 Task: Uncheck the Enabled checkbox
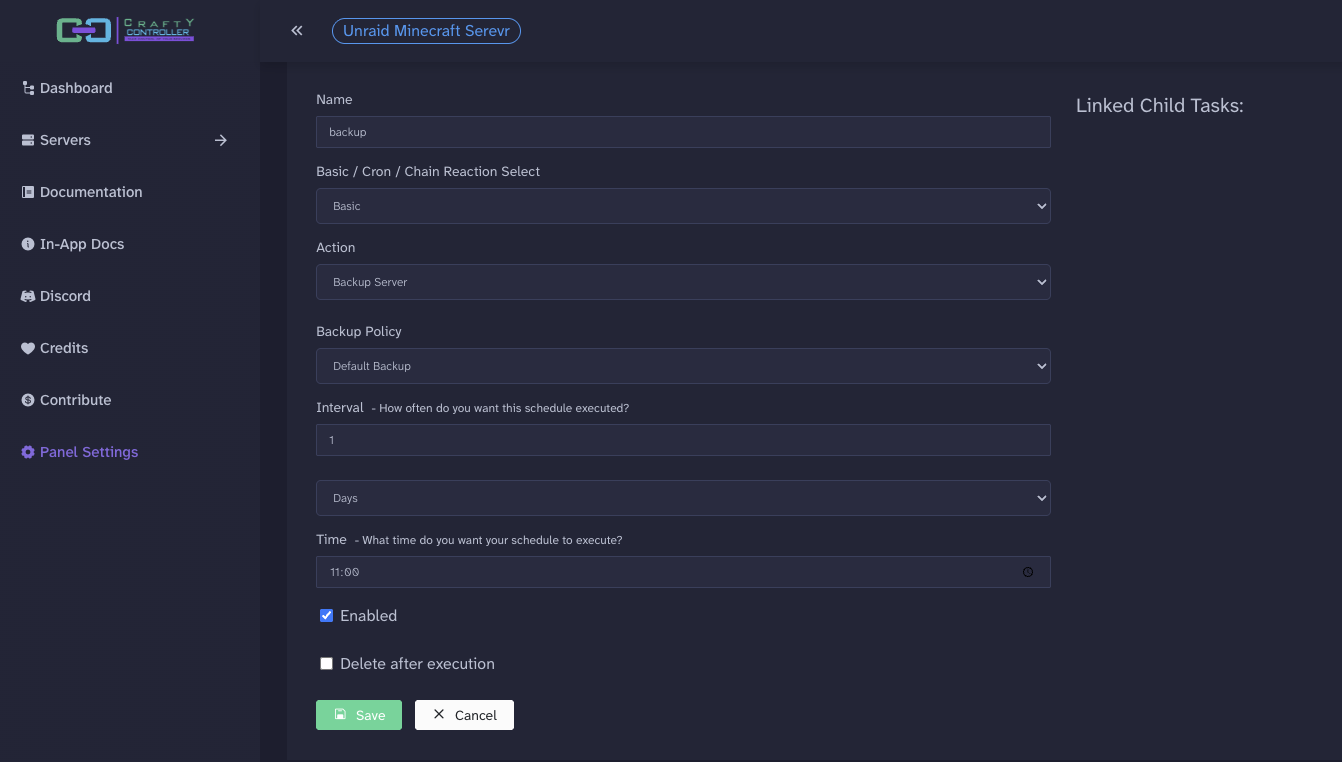(x=326, y=616)
